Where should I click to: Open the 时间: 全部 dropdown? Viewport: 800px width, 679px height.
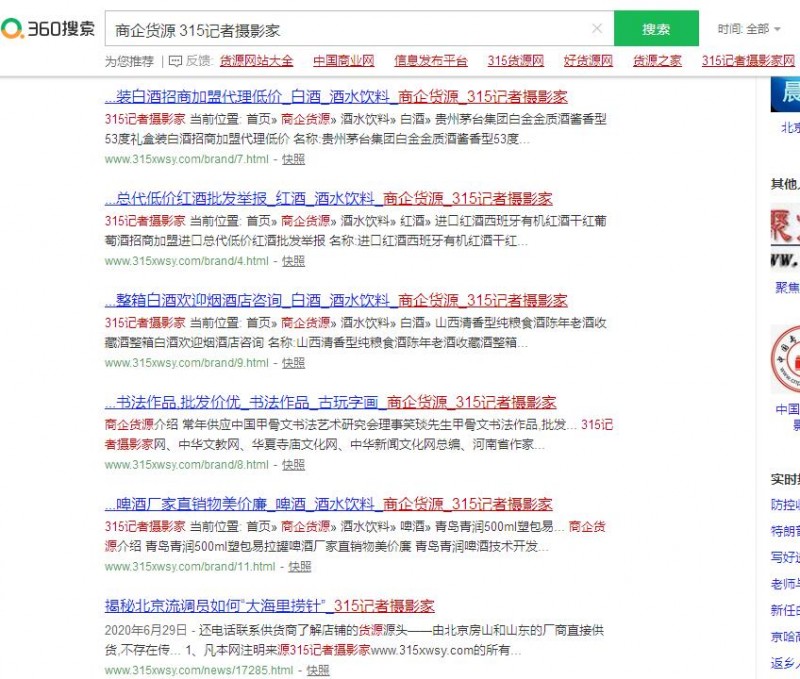click(749, 29)
